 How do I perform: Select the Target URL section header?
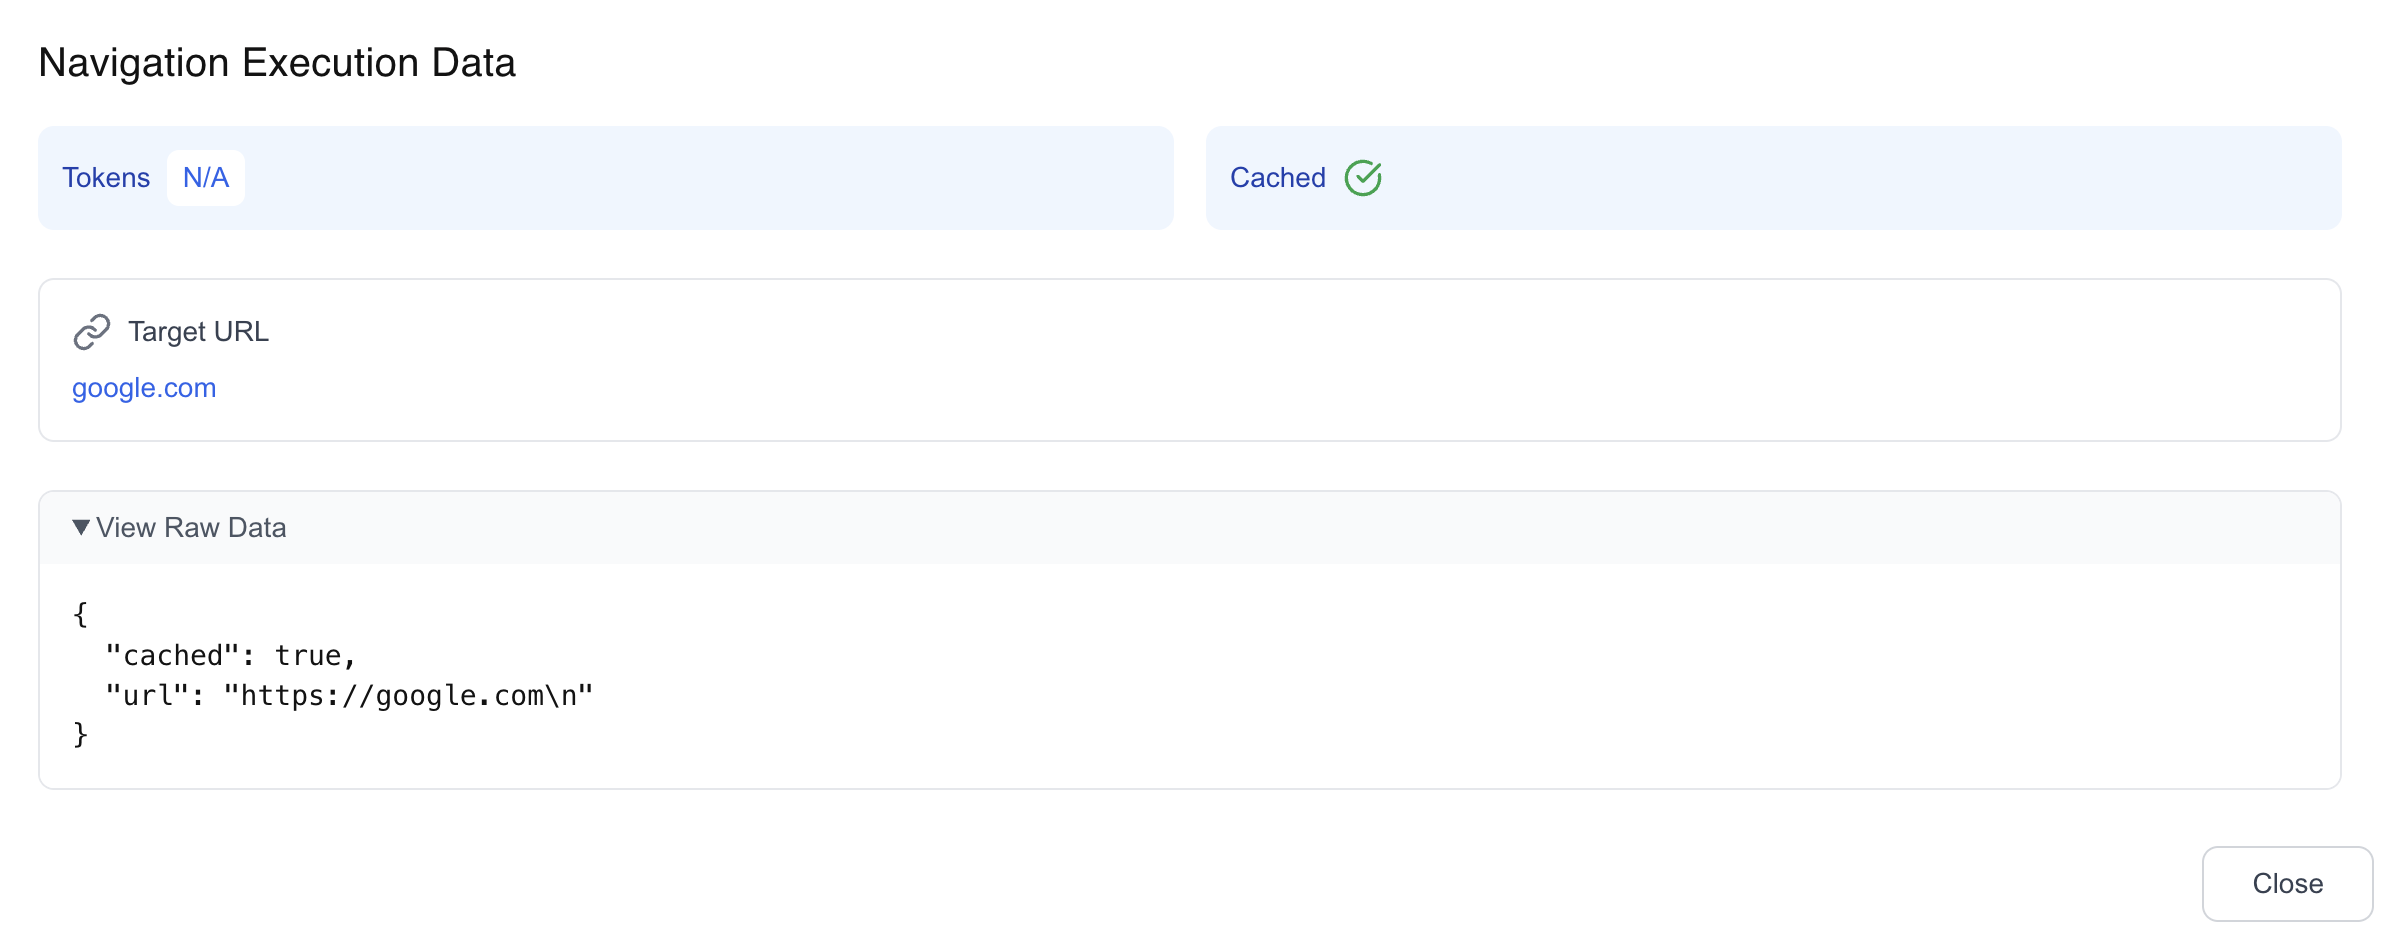pyautogui.click(x=199, y=331)
